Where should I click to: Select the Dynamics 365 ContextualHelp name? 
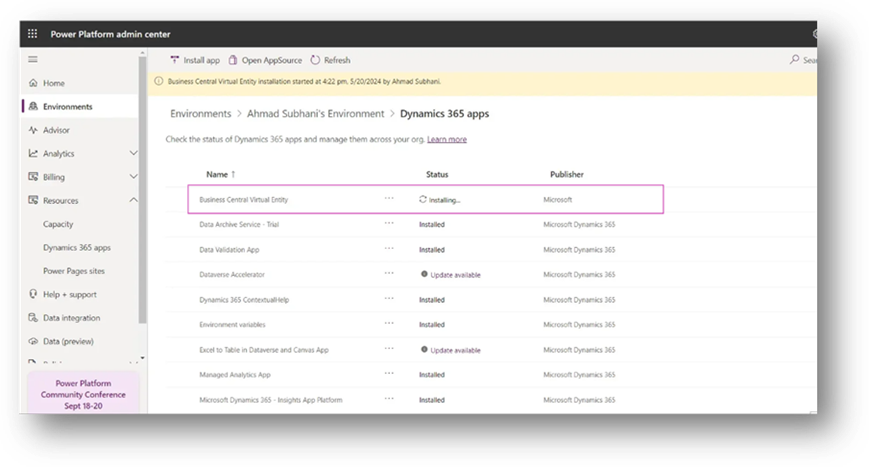[244, 300]
